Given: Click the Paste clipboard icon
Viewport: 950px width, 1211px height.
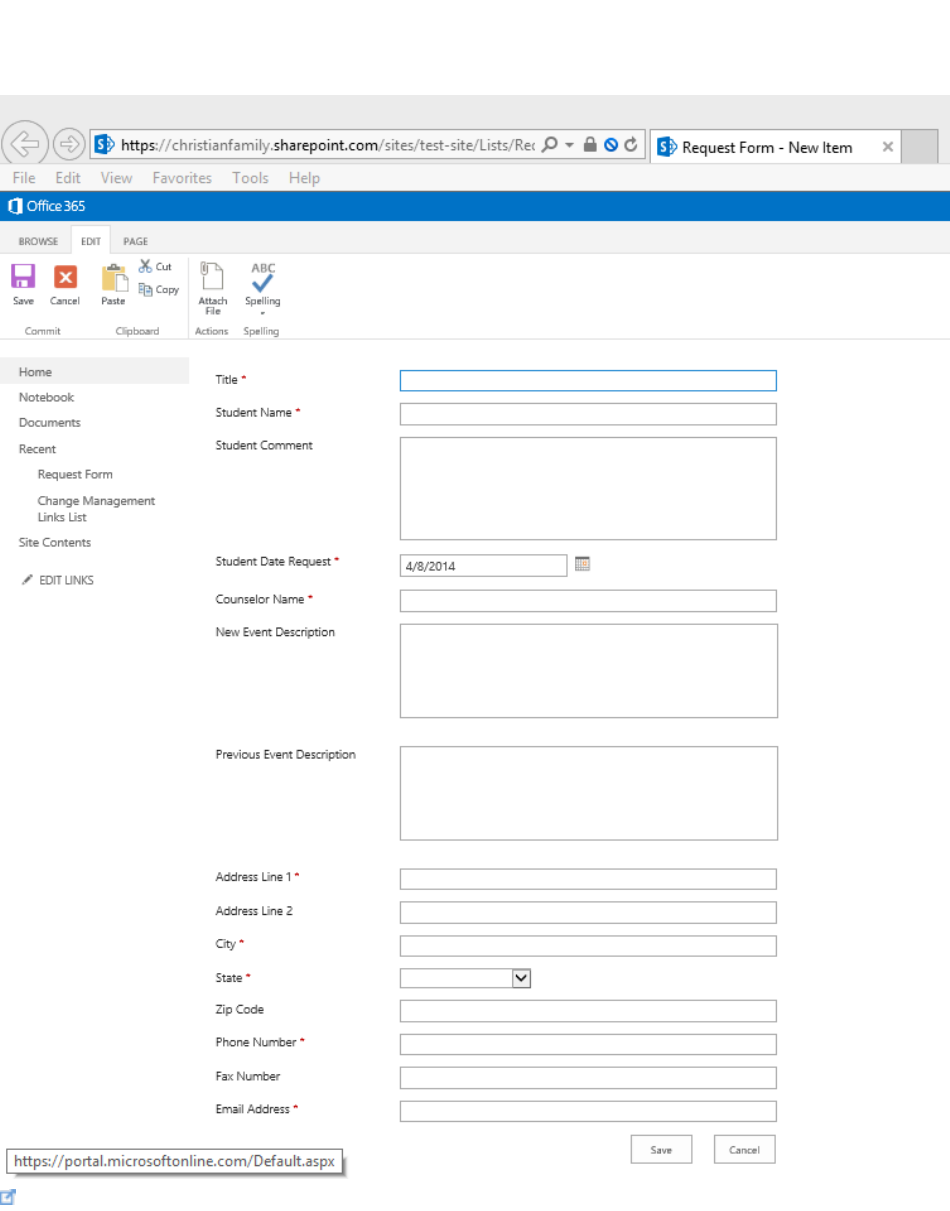Looking at the screenshot, I should (113, 279).
